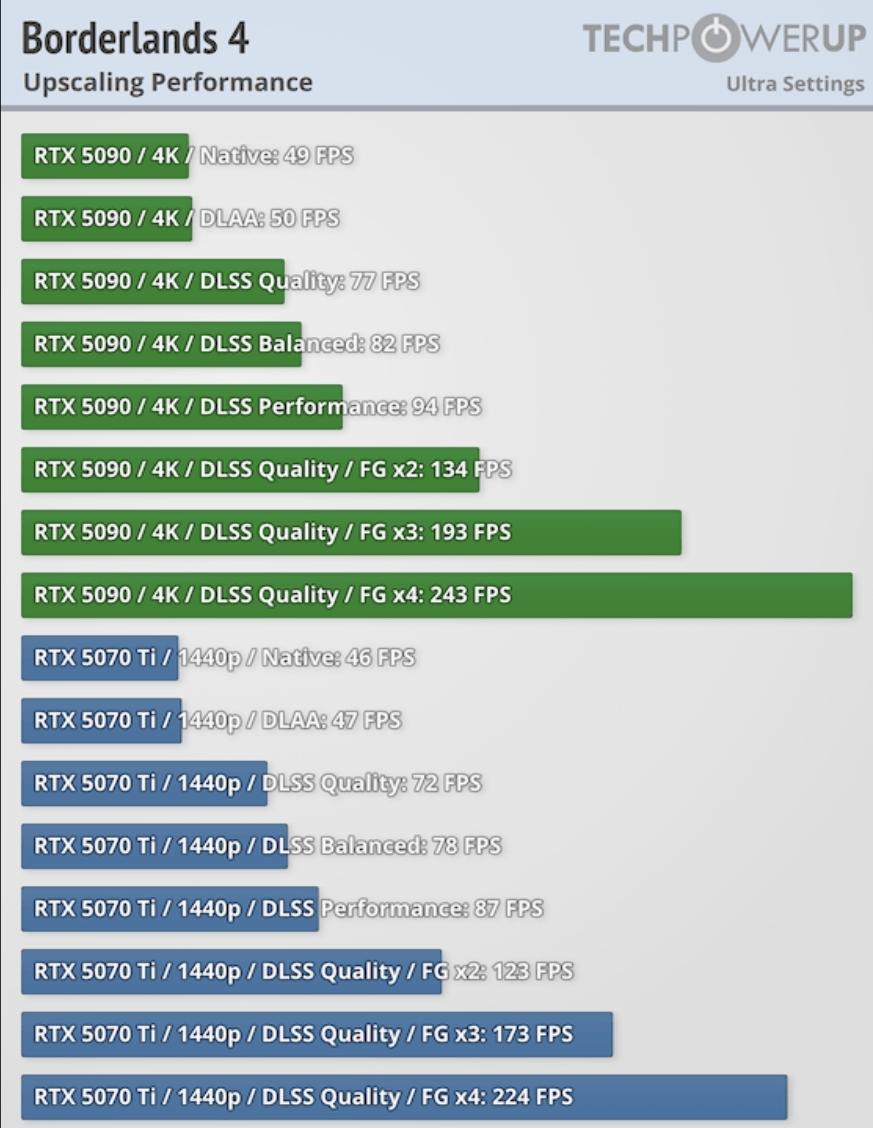873x1128 pixels.
Task: Select the RTX 5070 Ti DLSS Performance 87 FPS bar
Action: click(170, 909)
